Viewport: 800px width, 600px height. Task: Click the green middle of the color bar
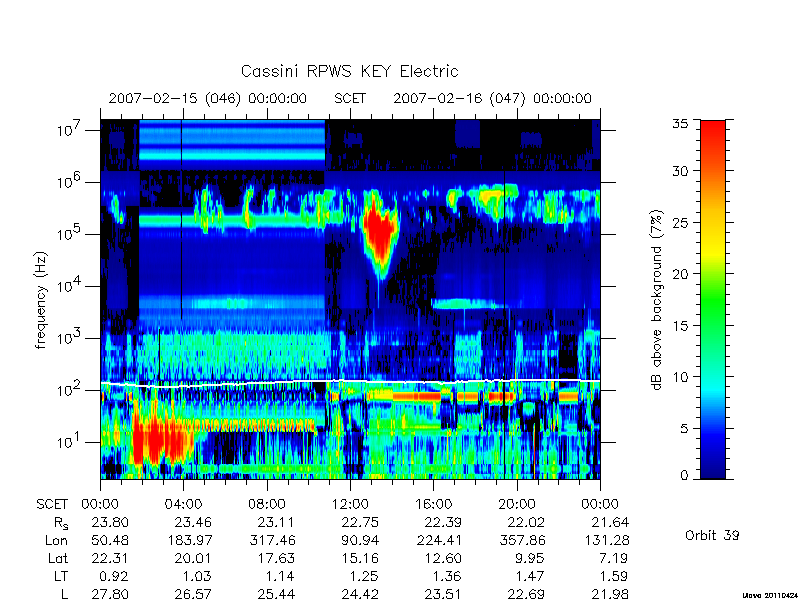pyautogui.click(x=713, y=300)
